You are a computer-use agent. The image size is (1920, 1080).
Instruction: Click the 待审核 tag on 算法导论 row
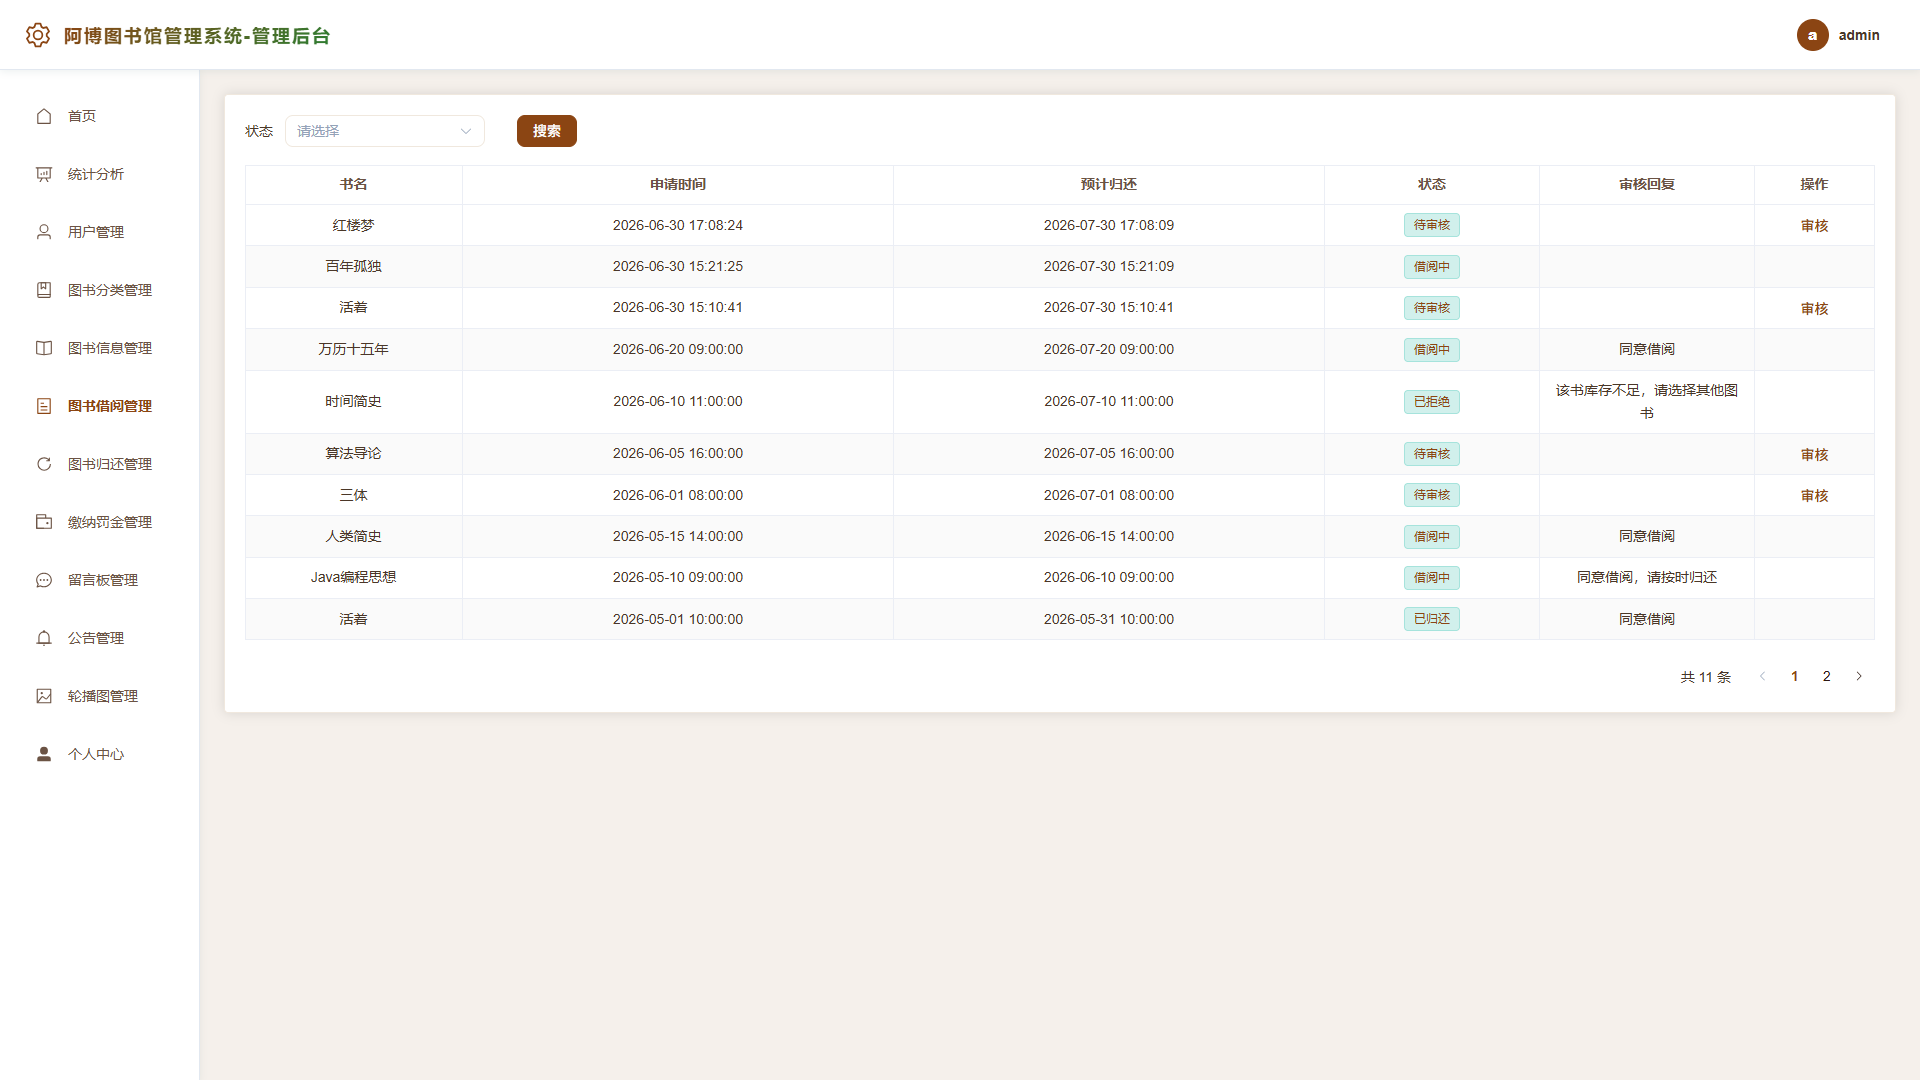click(x=1432, y=454)
